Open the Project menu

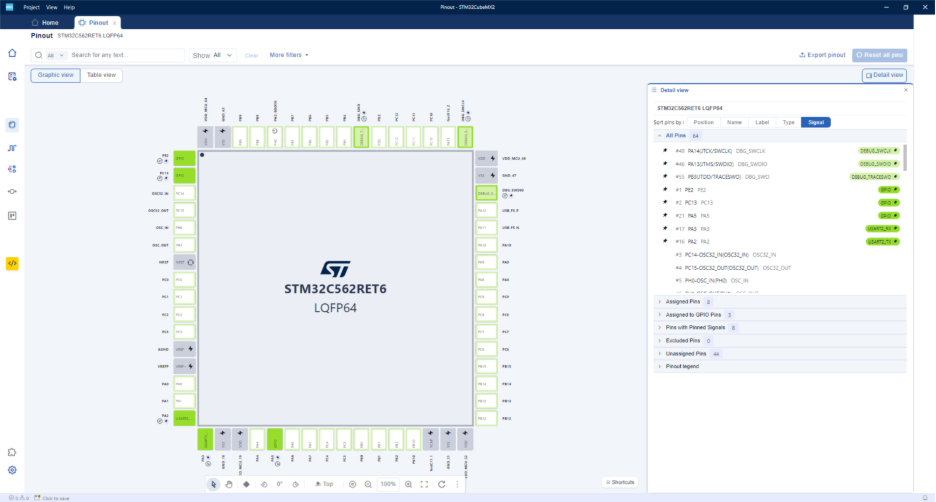pyautogui.click(x=31, y=7)
